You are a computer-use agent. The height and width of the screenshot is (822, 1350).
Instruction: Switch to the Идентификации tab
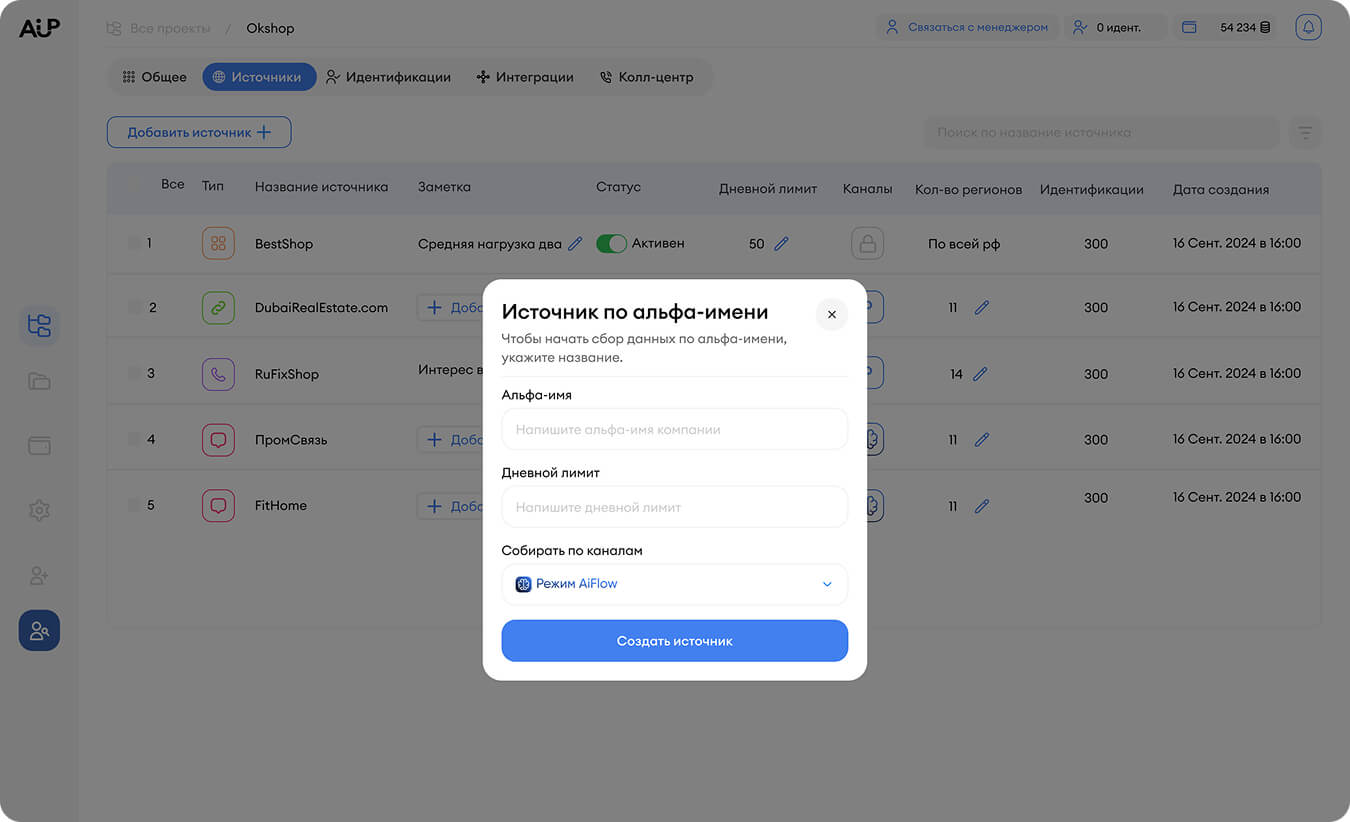(388, 77)
